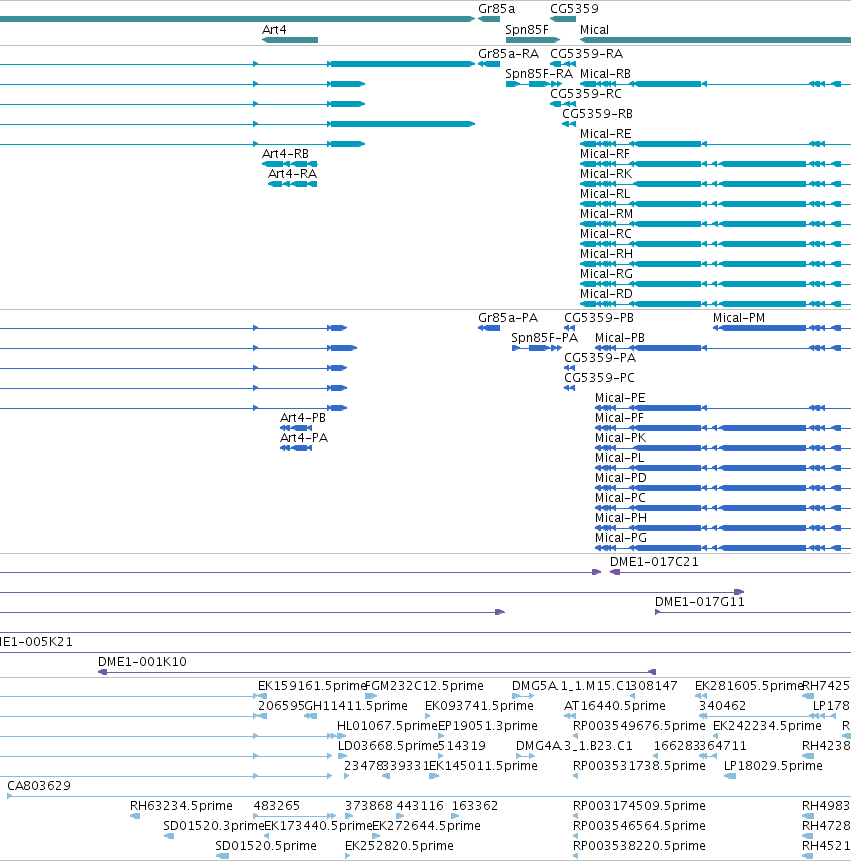
Task: Click the Mical-RG transcript label
Action: [606, 274]
